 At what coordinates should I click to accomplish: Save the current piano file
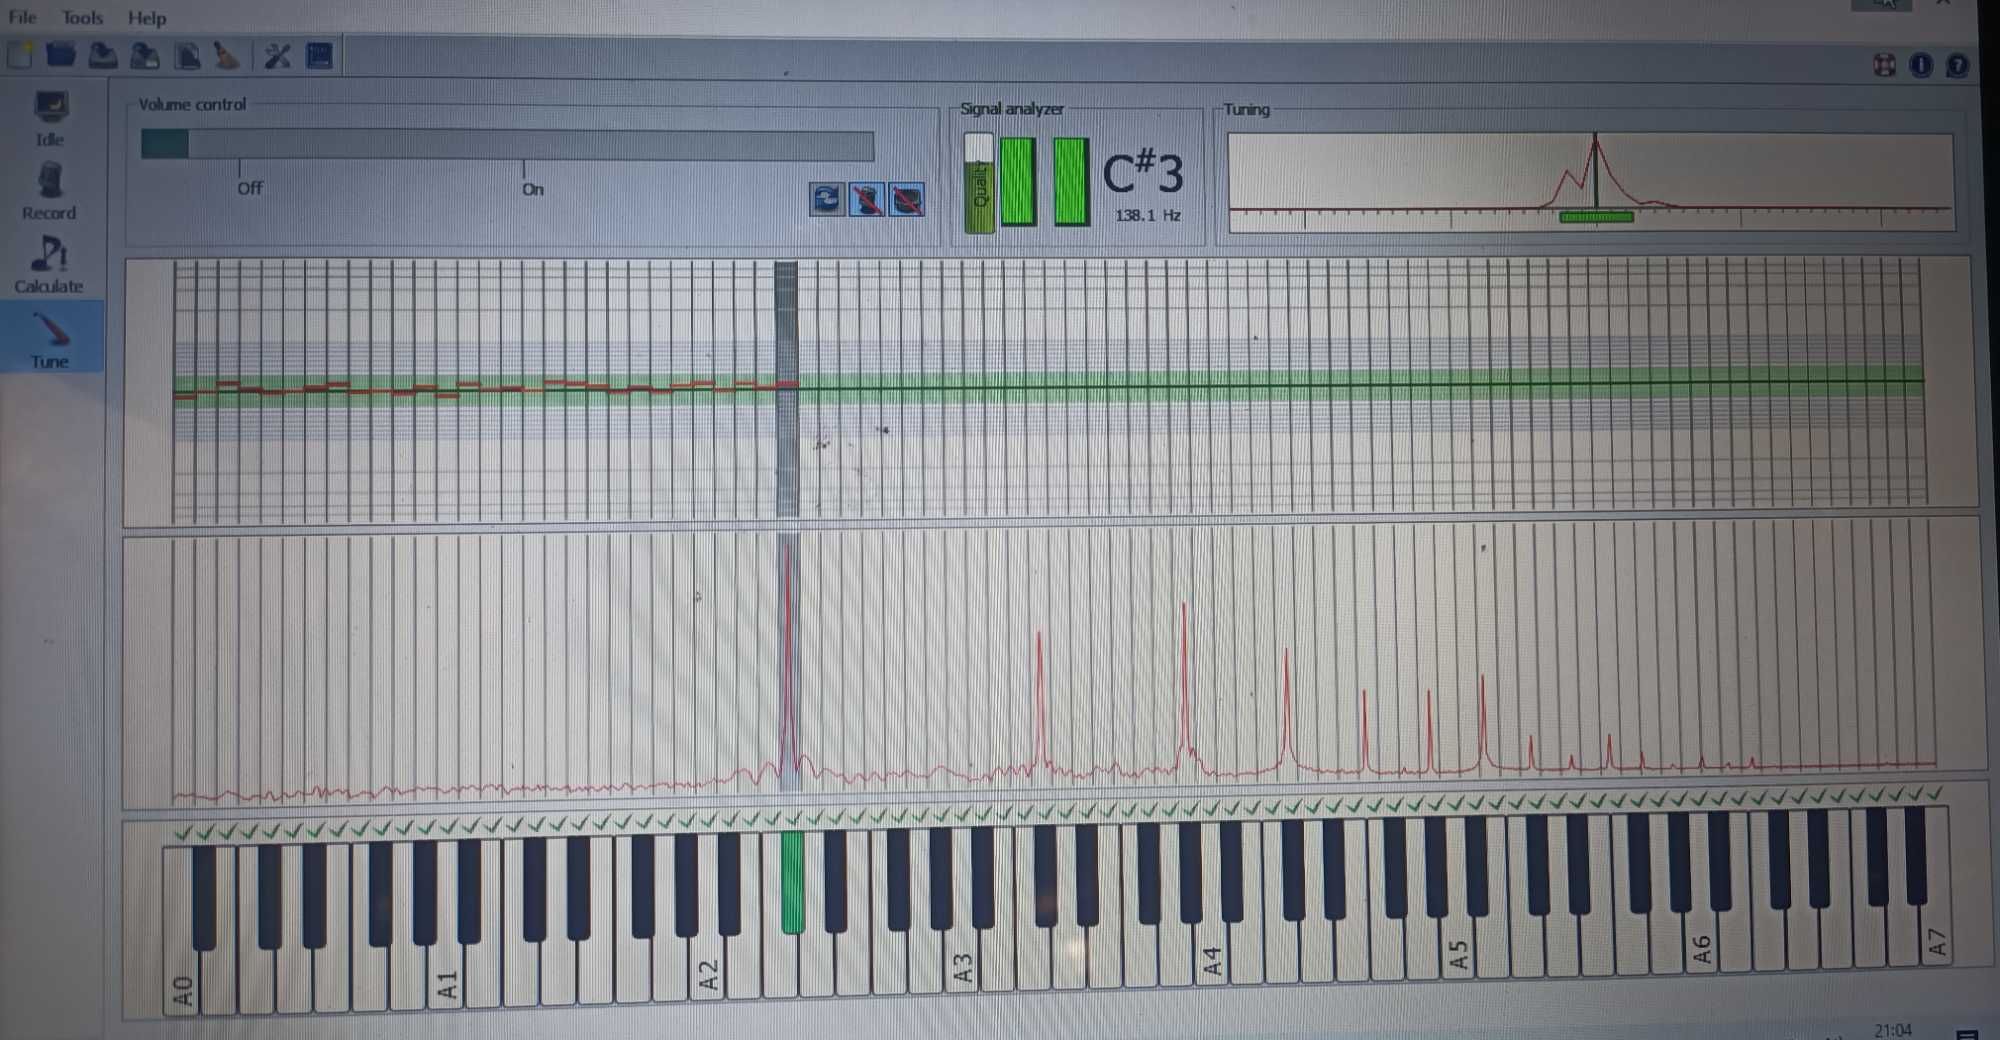click(103, 55)
